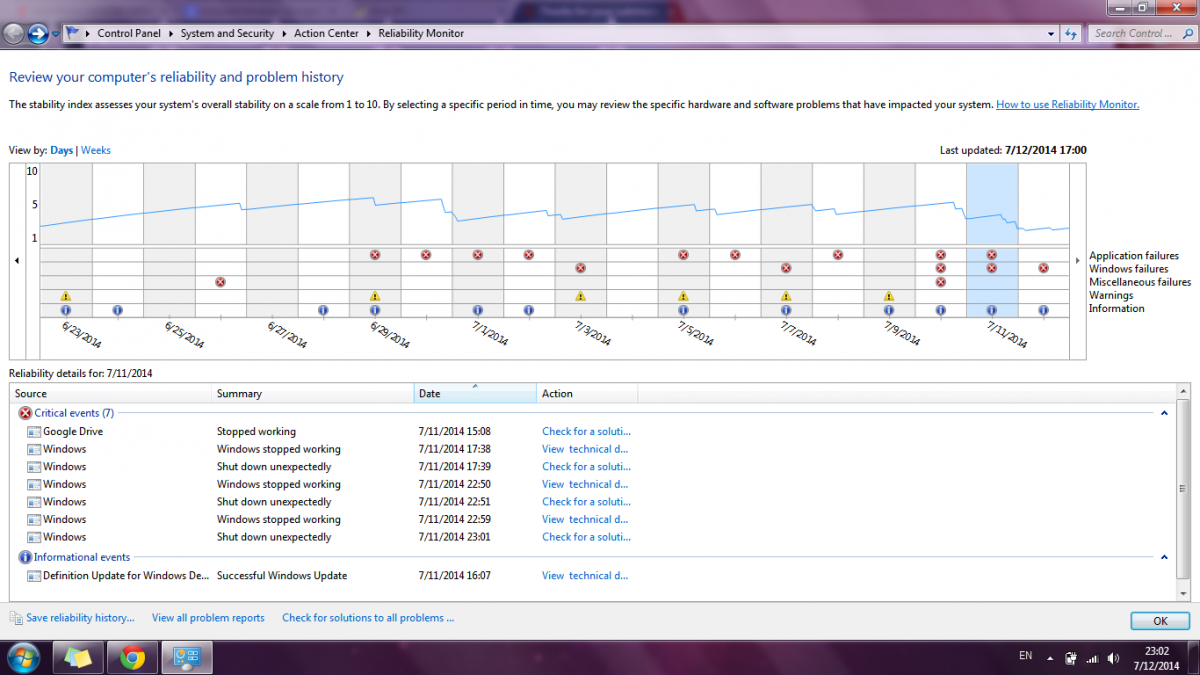Select application failure icon on 7/5/2014
This screenshot has height=675, width=1200.
(684, 255)
